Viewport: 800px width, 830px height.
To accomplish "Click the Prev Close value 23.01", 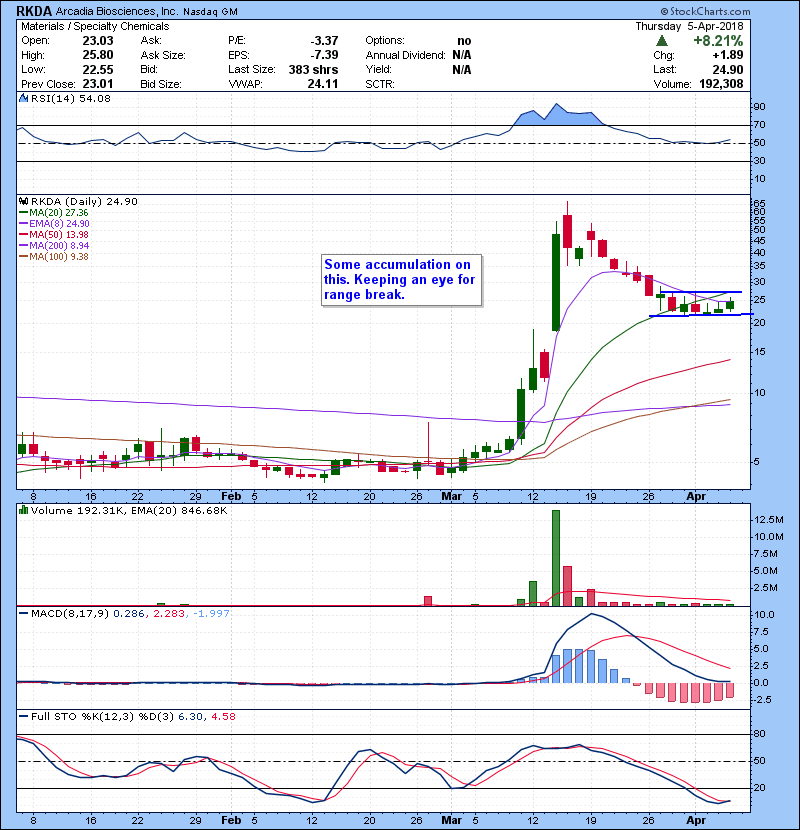I will coord(98,84).
